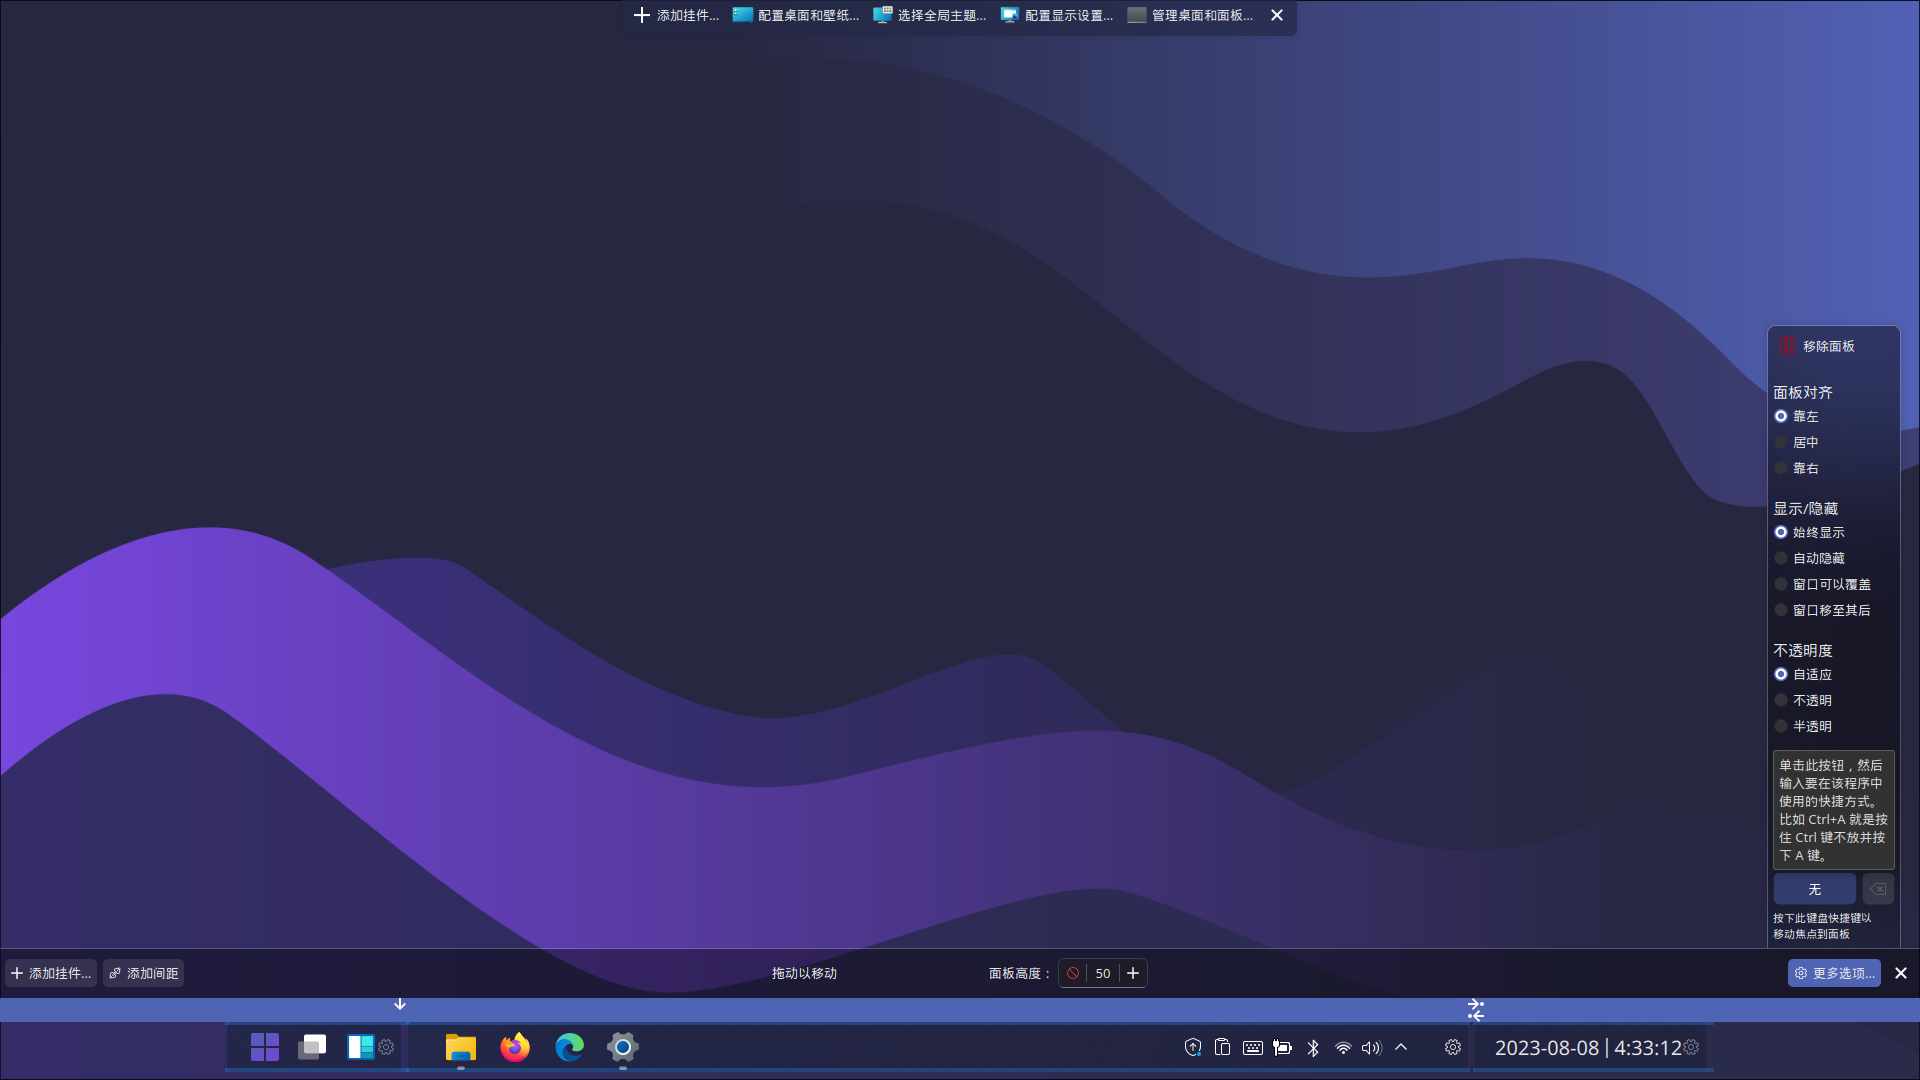Select 靠左 panel alignment
This screenshot has height=1080, width=1920.
tap(1796, 416)
